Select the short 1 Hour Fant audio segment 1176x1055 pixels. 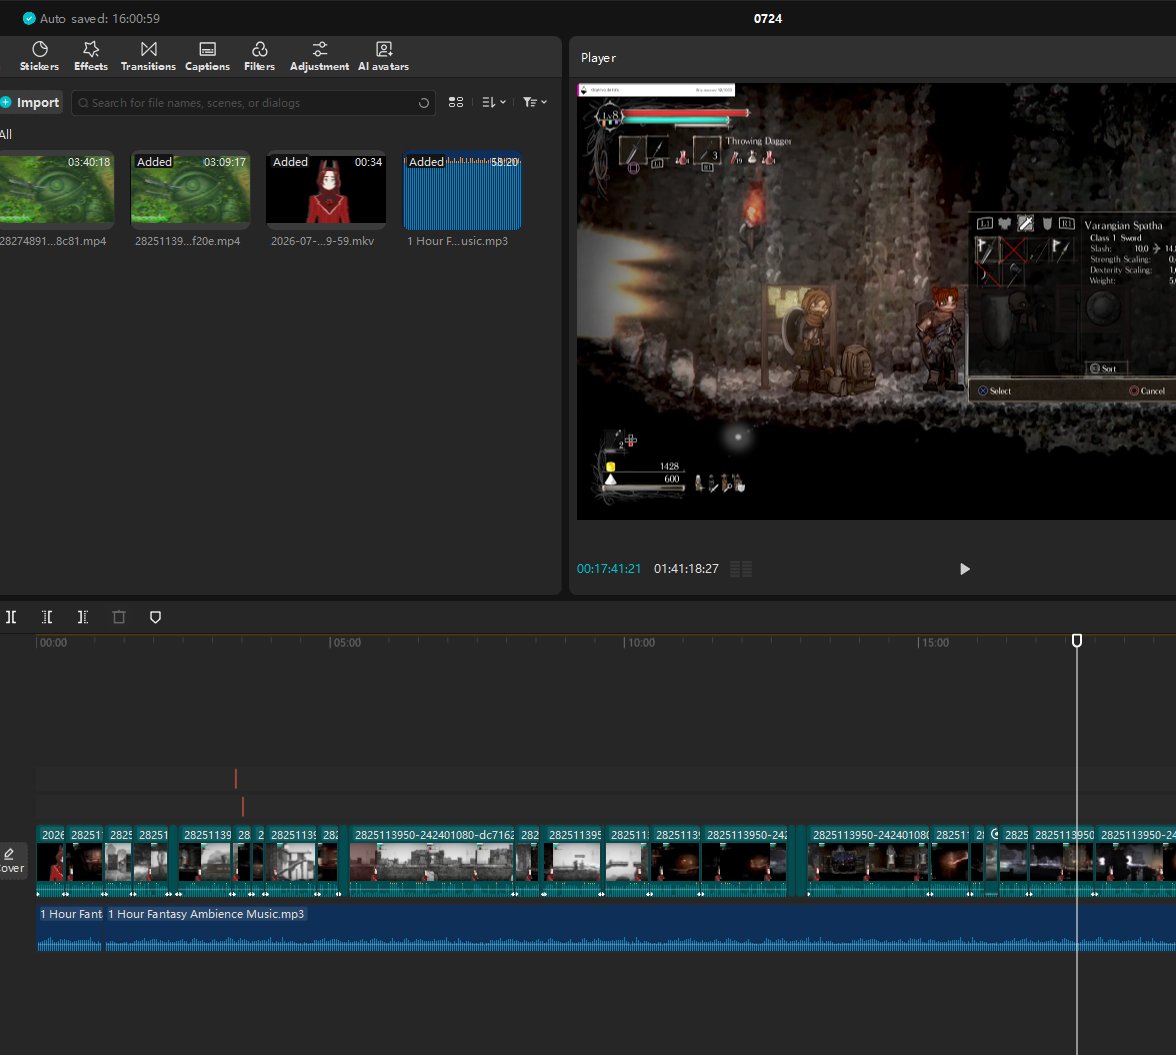(70, 928)
